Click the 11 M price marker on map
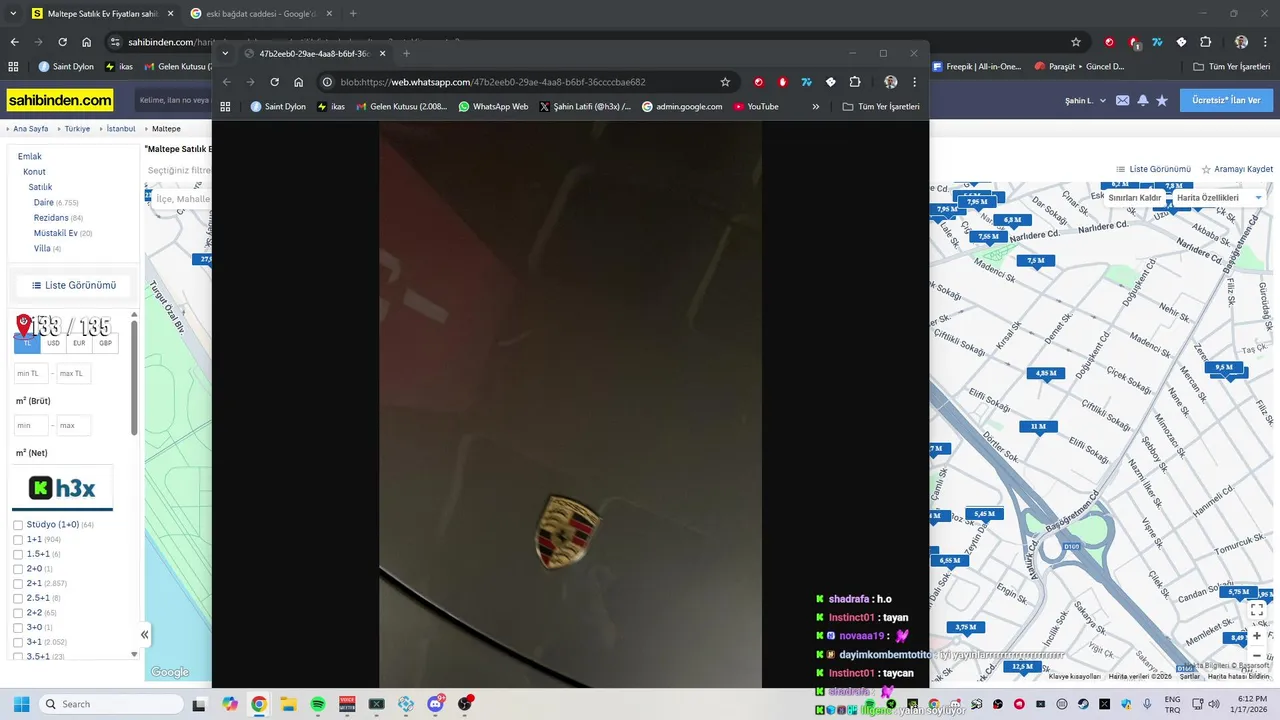Screen dimensions: 1280x720 point(1038,427)
